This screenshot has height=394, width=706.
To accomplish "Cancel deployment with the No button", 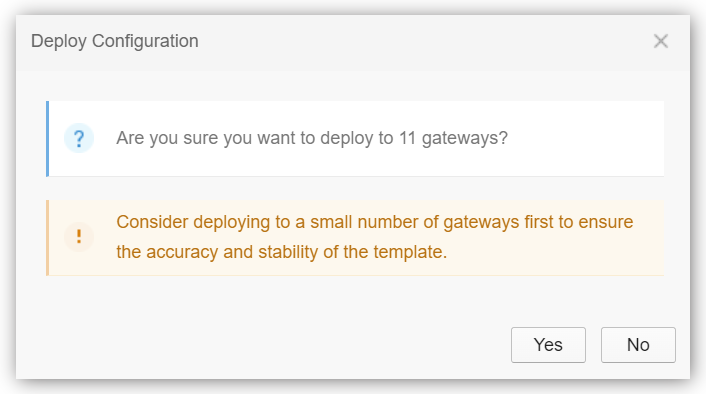I will coord(638,345).
